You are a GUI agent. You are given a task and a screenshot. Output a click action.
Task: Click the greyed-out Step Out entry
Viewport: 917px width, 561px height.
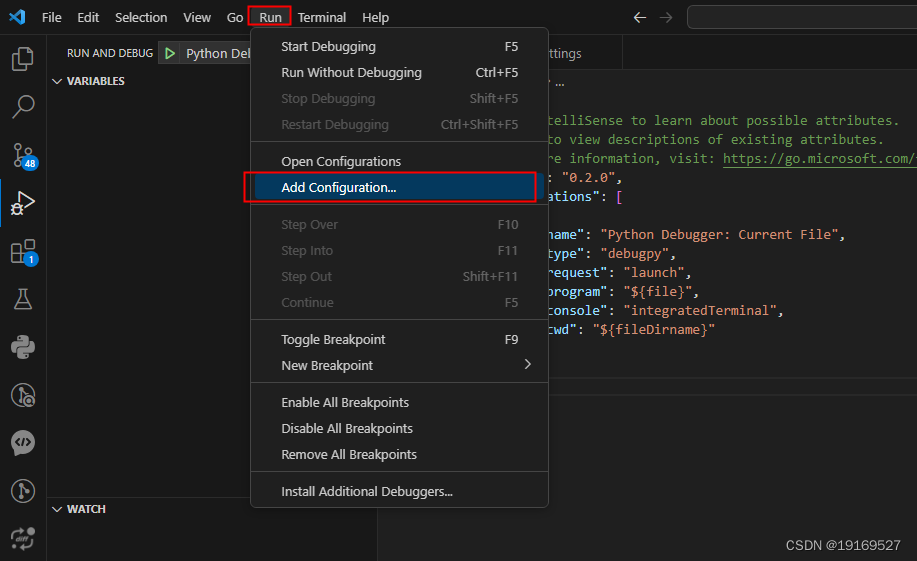[399, 276]
